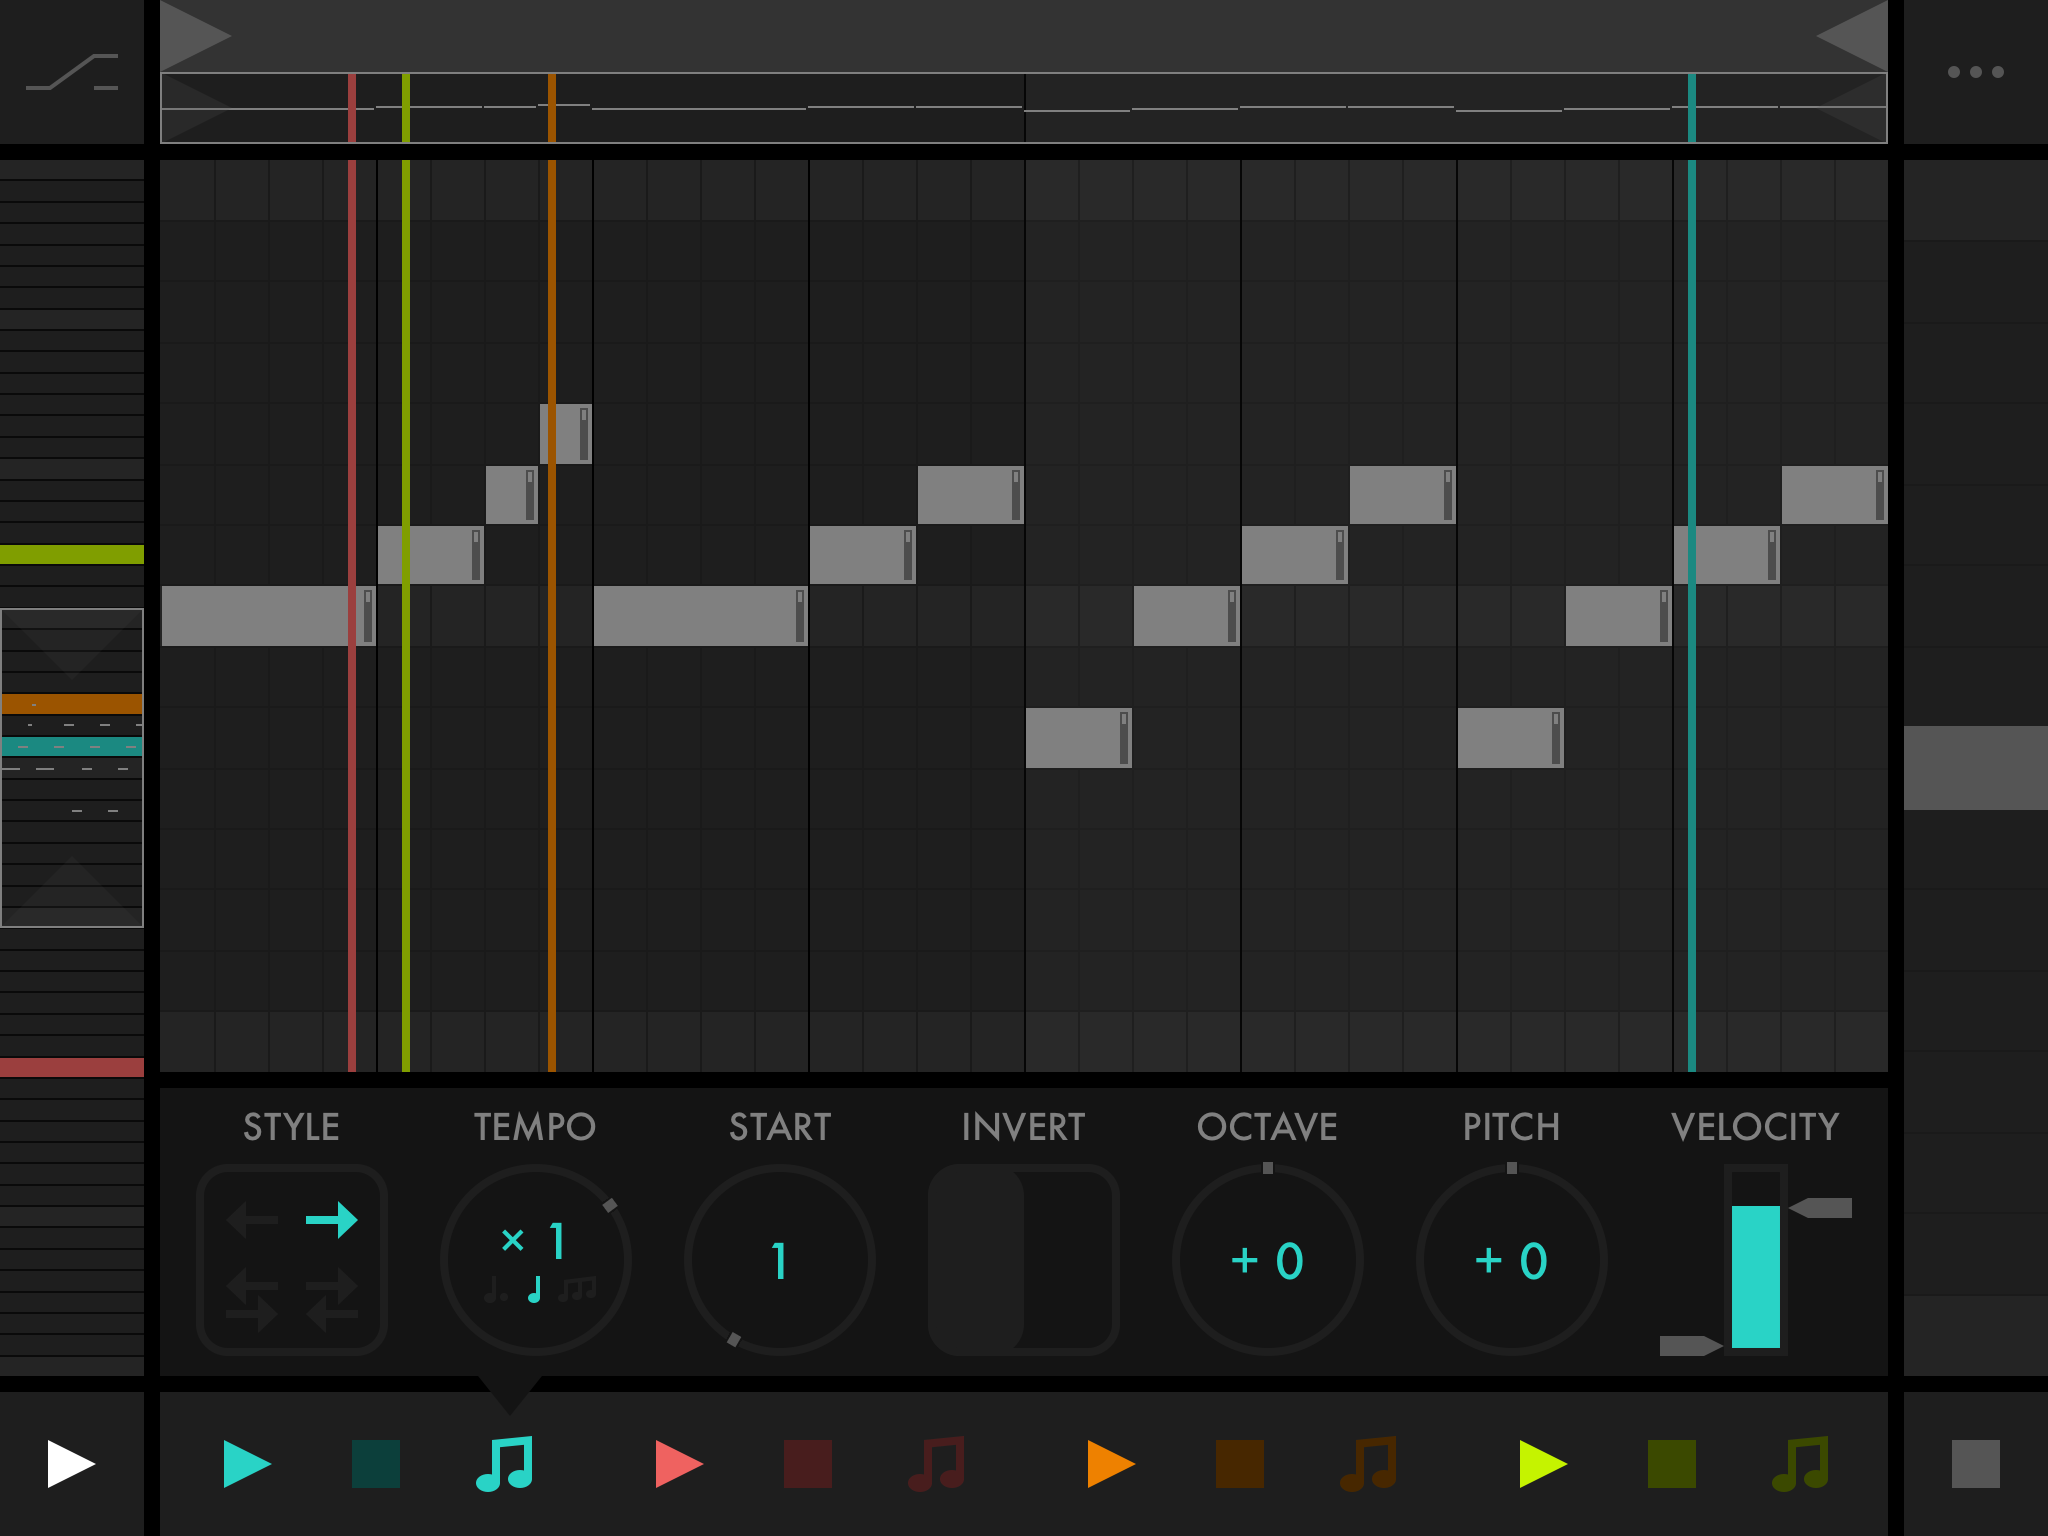
Task: Toggle the INVERT switch
Action: point(1023,1260)
